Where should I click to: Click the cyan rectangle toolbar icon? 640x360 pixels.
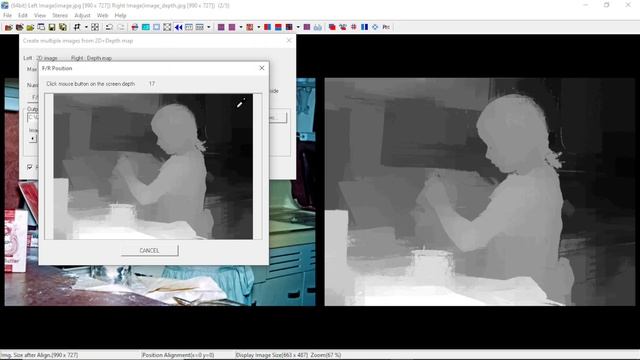[146, 27]
